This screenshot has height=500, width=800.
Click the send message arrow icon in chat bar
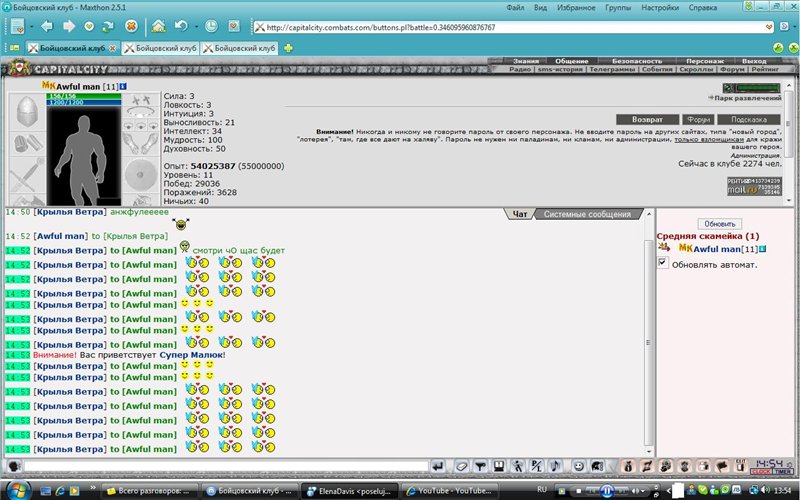[x=438, y=466]
